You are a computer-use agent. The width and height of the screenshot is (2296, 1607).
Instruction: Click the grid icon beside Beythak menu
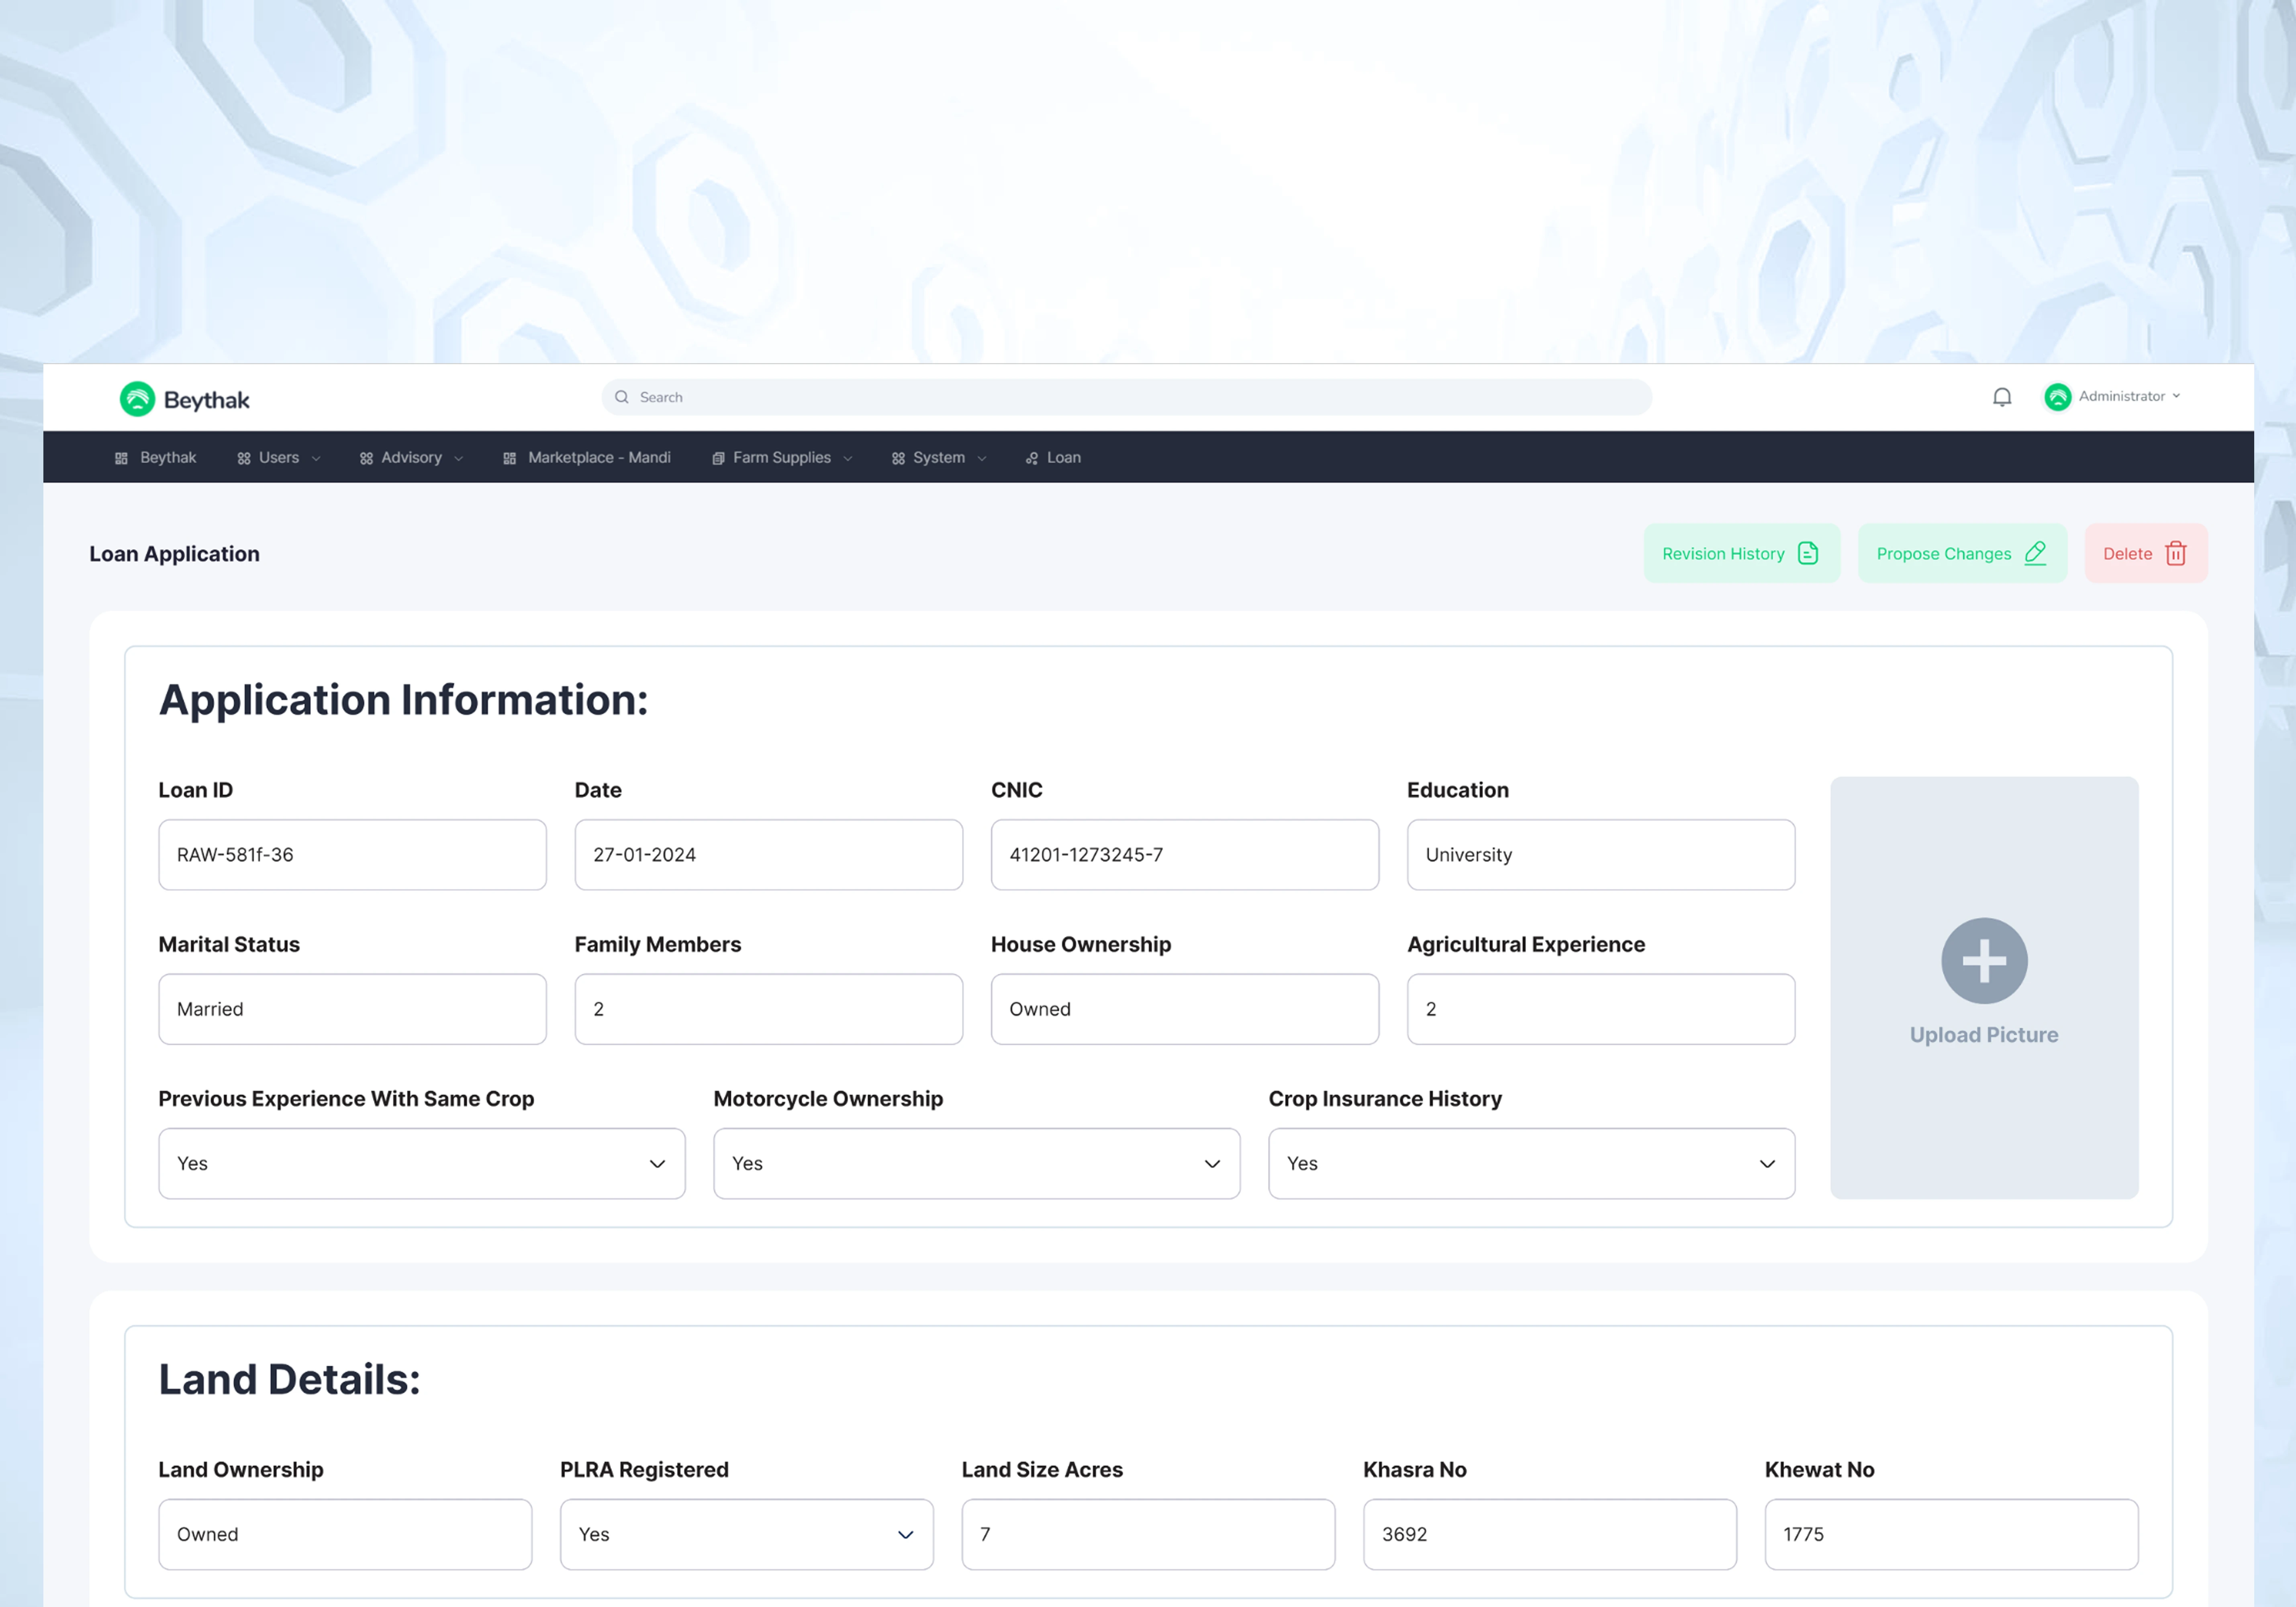pyautogui.click(x=121, y=458)
